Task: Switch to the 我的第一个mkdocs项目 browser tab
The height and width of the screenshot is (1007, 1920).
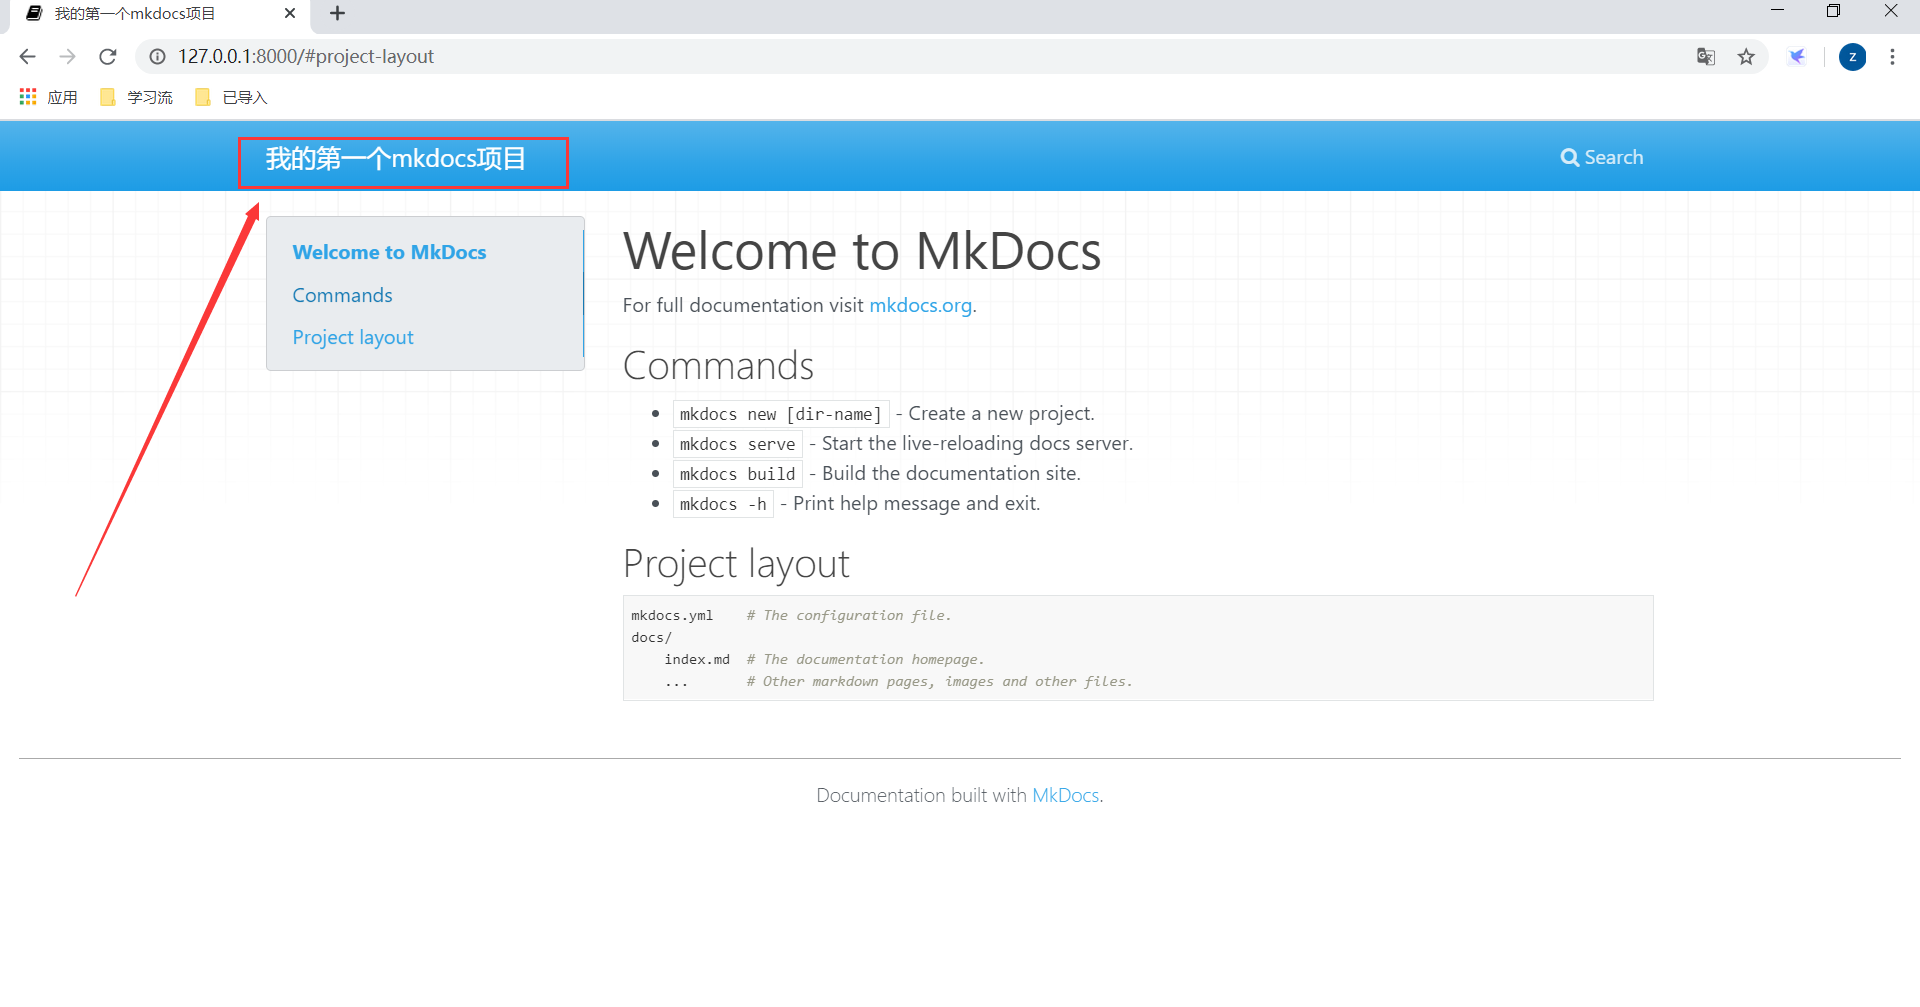Action: point(135,14)
